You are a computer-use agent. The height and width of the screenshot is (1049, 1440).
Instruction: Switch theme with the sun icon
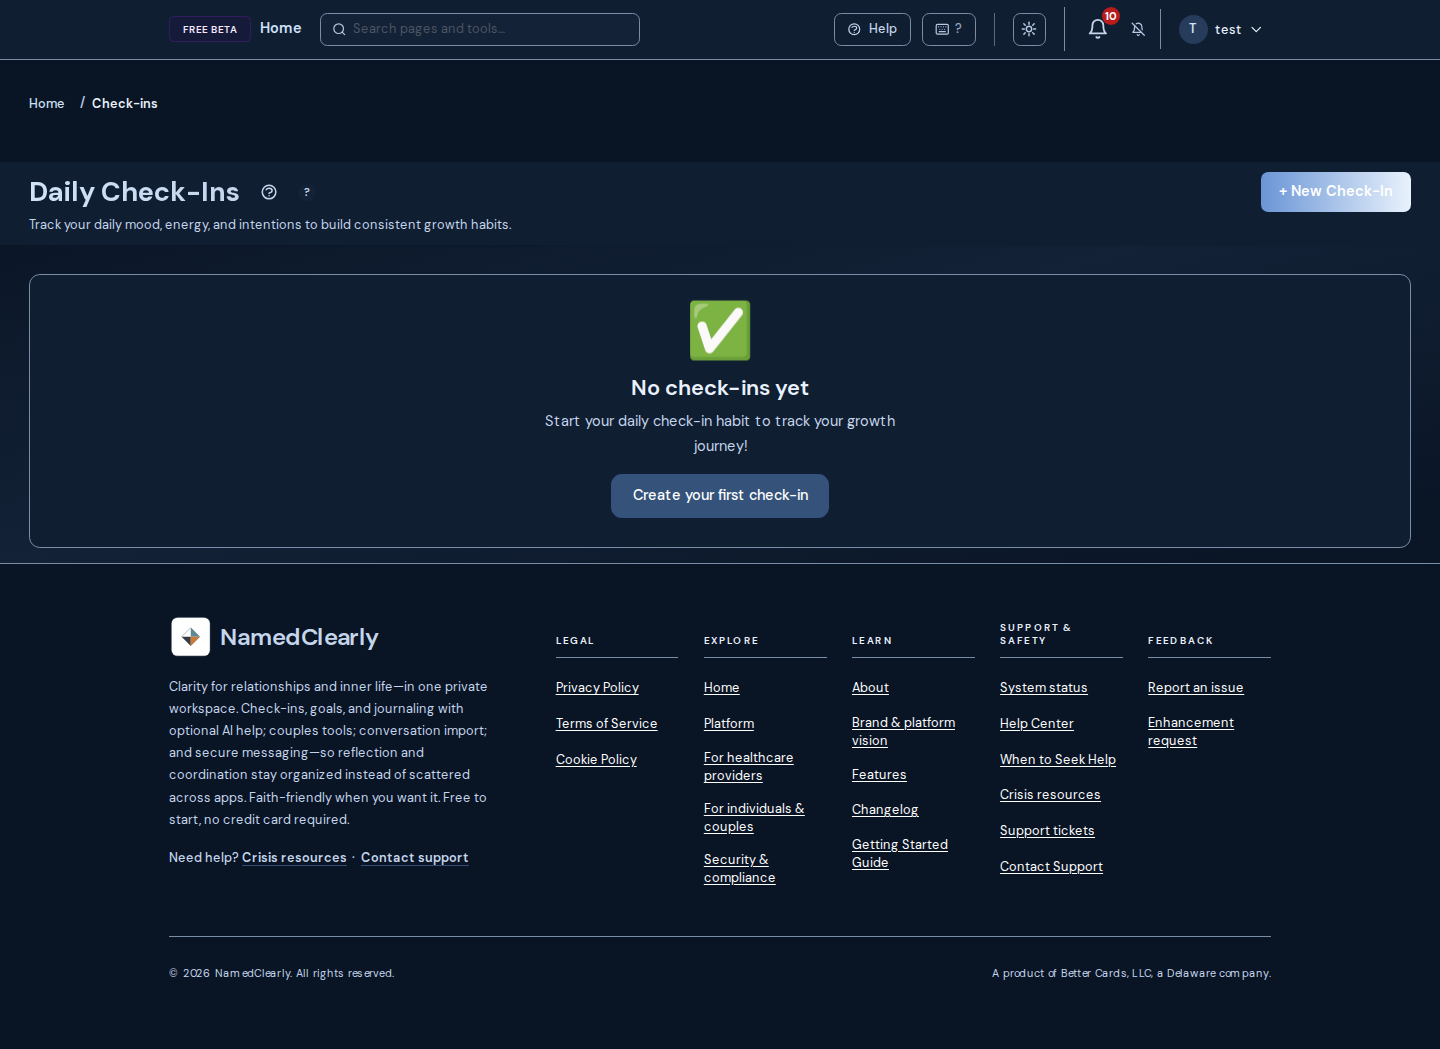(1029, 29)
